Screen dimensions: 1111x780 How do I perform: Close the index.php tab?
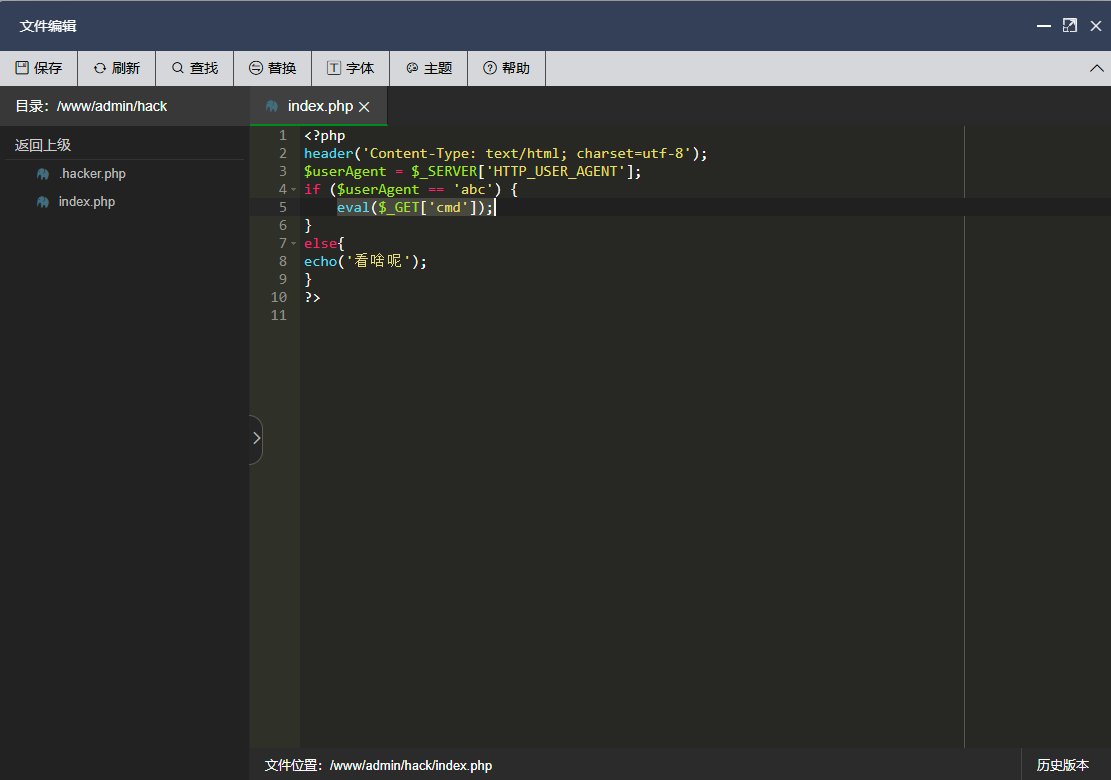tap(364, 106)
